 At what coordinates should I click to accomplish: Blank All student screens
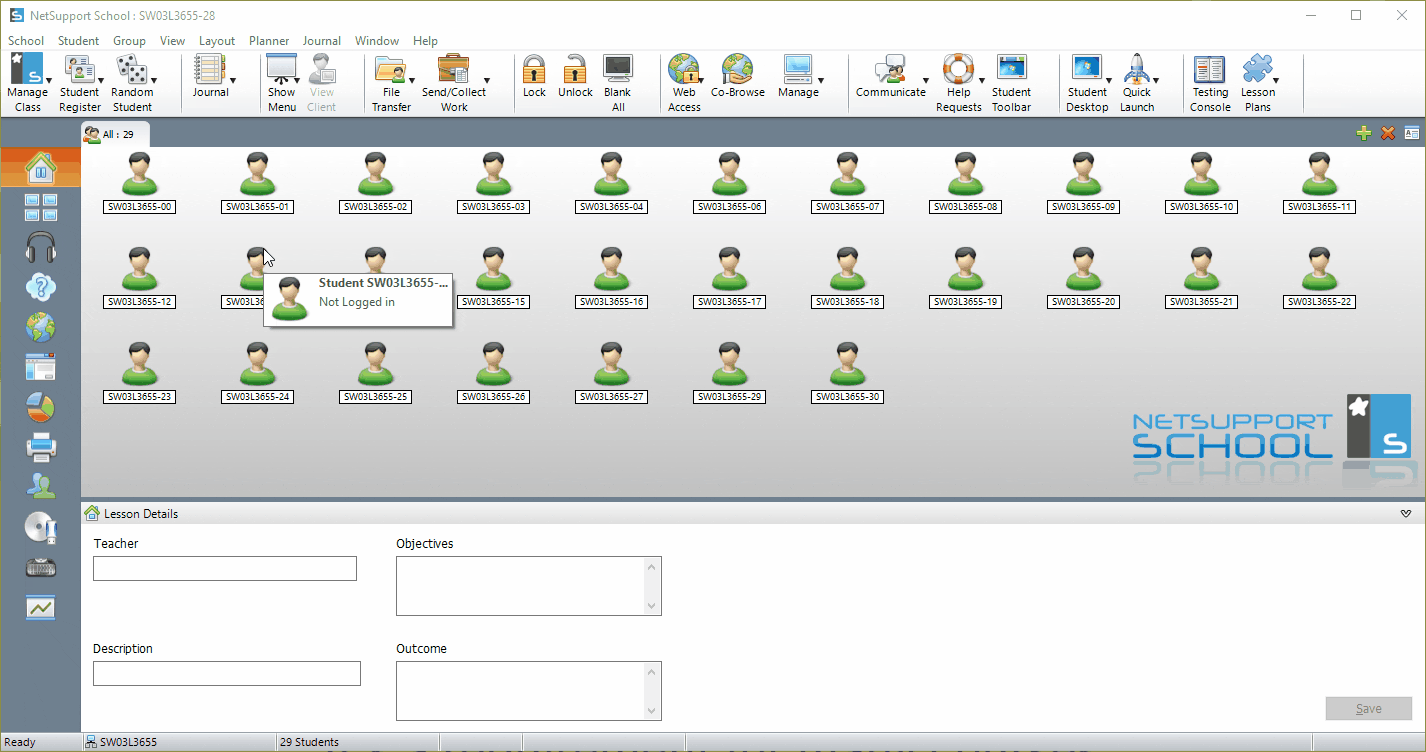click(617, 69)
